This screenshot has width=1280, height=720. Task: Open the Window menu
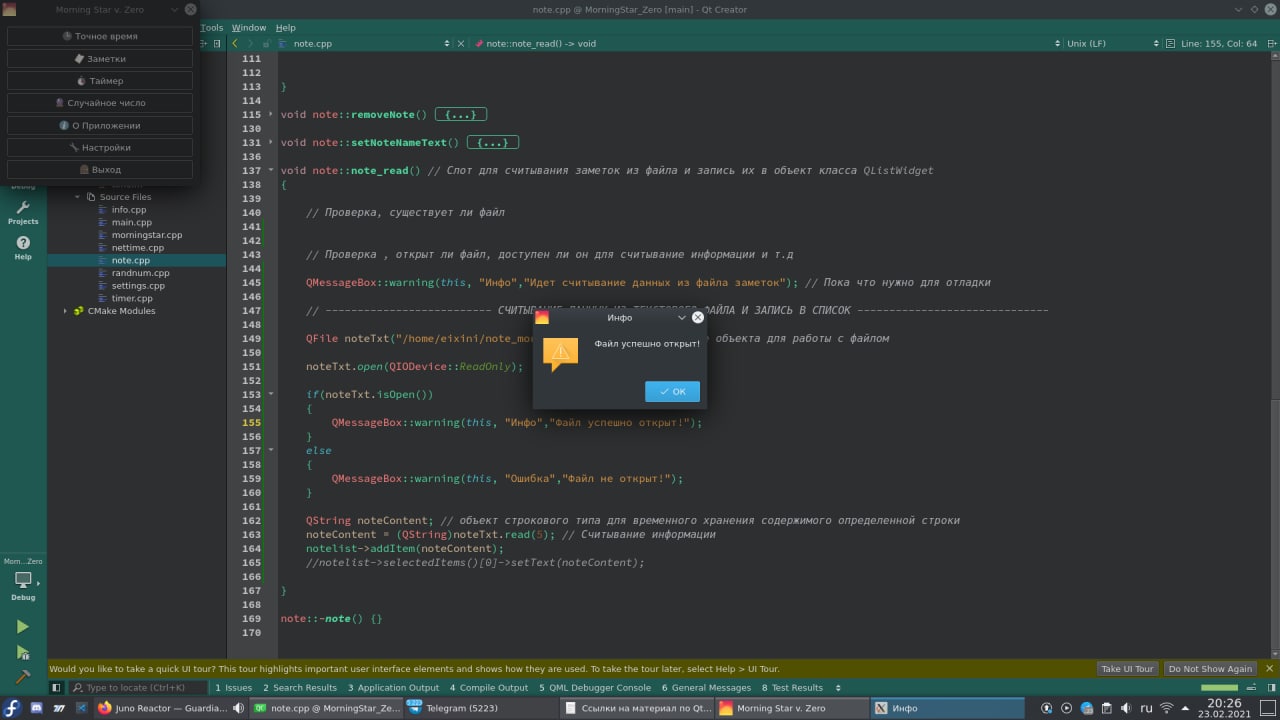pyautogui.click(x=249, y=28)
